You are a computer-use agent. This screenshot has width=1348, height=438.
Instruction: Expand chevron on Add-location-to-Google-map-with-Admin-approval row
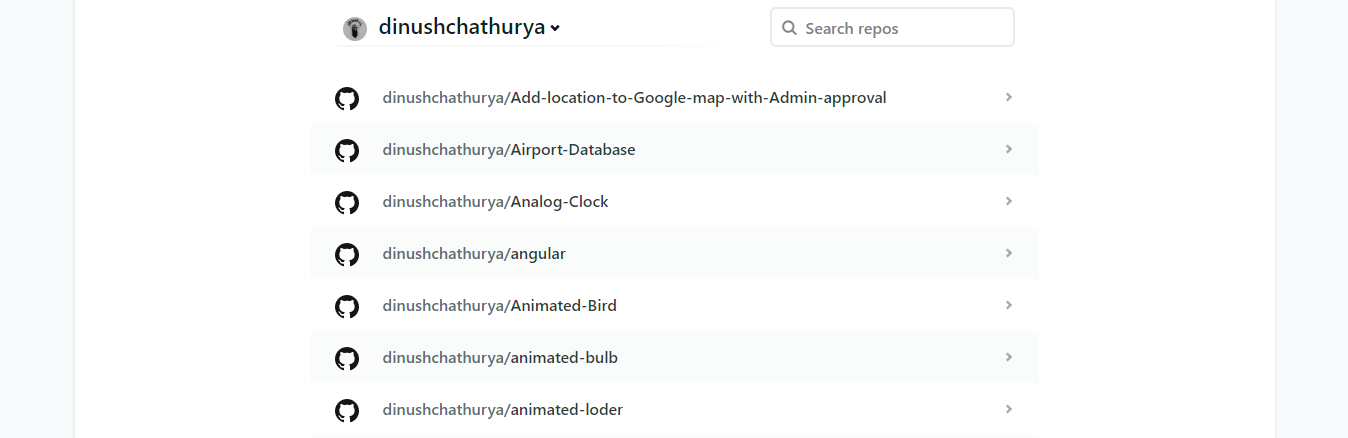1009,97
